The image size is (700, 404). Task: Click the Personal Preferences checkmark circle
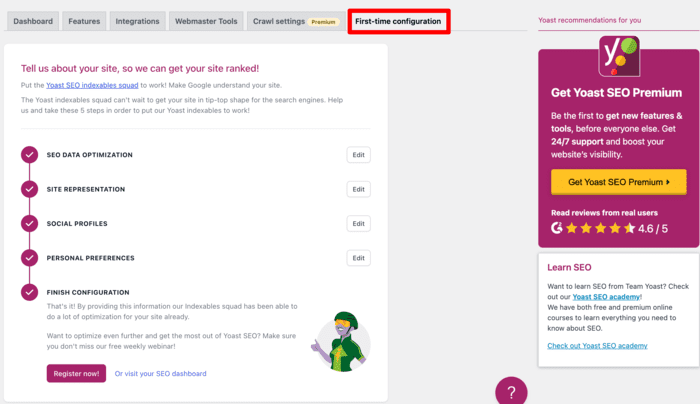click(29, 258)
